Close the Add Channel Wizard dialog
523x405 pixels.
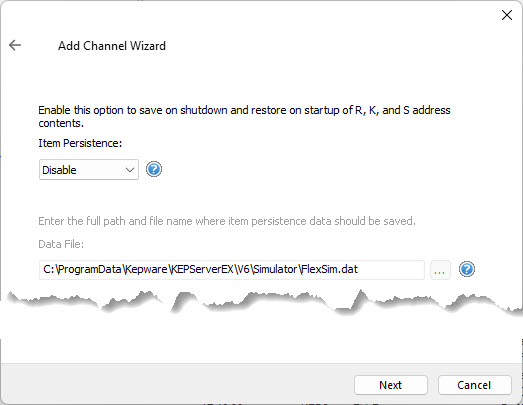click(x=507, y=15)
